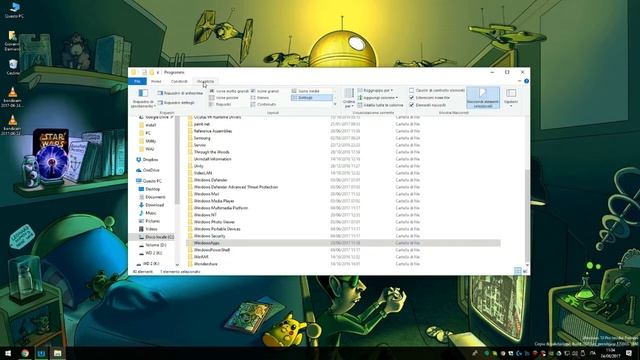The width and height of the screenshot is (640, 360).
Task: Select the Wondershare folder
Action: click(x=203, y=264)
